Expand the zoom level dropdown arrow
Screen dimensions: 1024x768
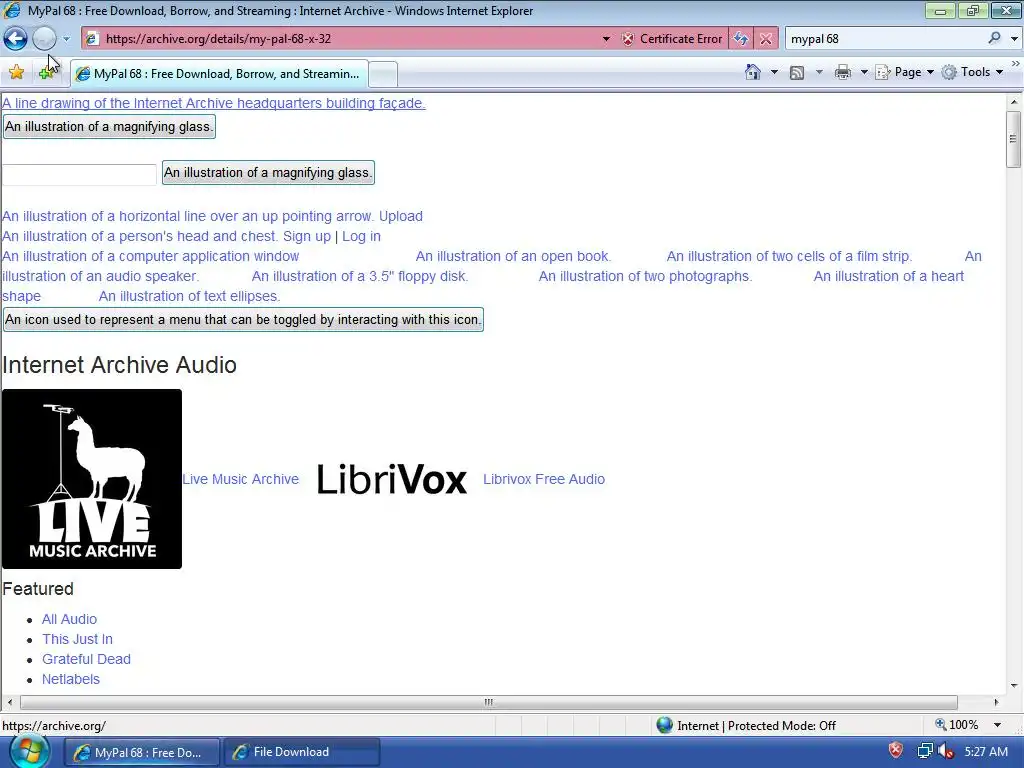click(x=997, y=726)
